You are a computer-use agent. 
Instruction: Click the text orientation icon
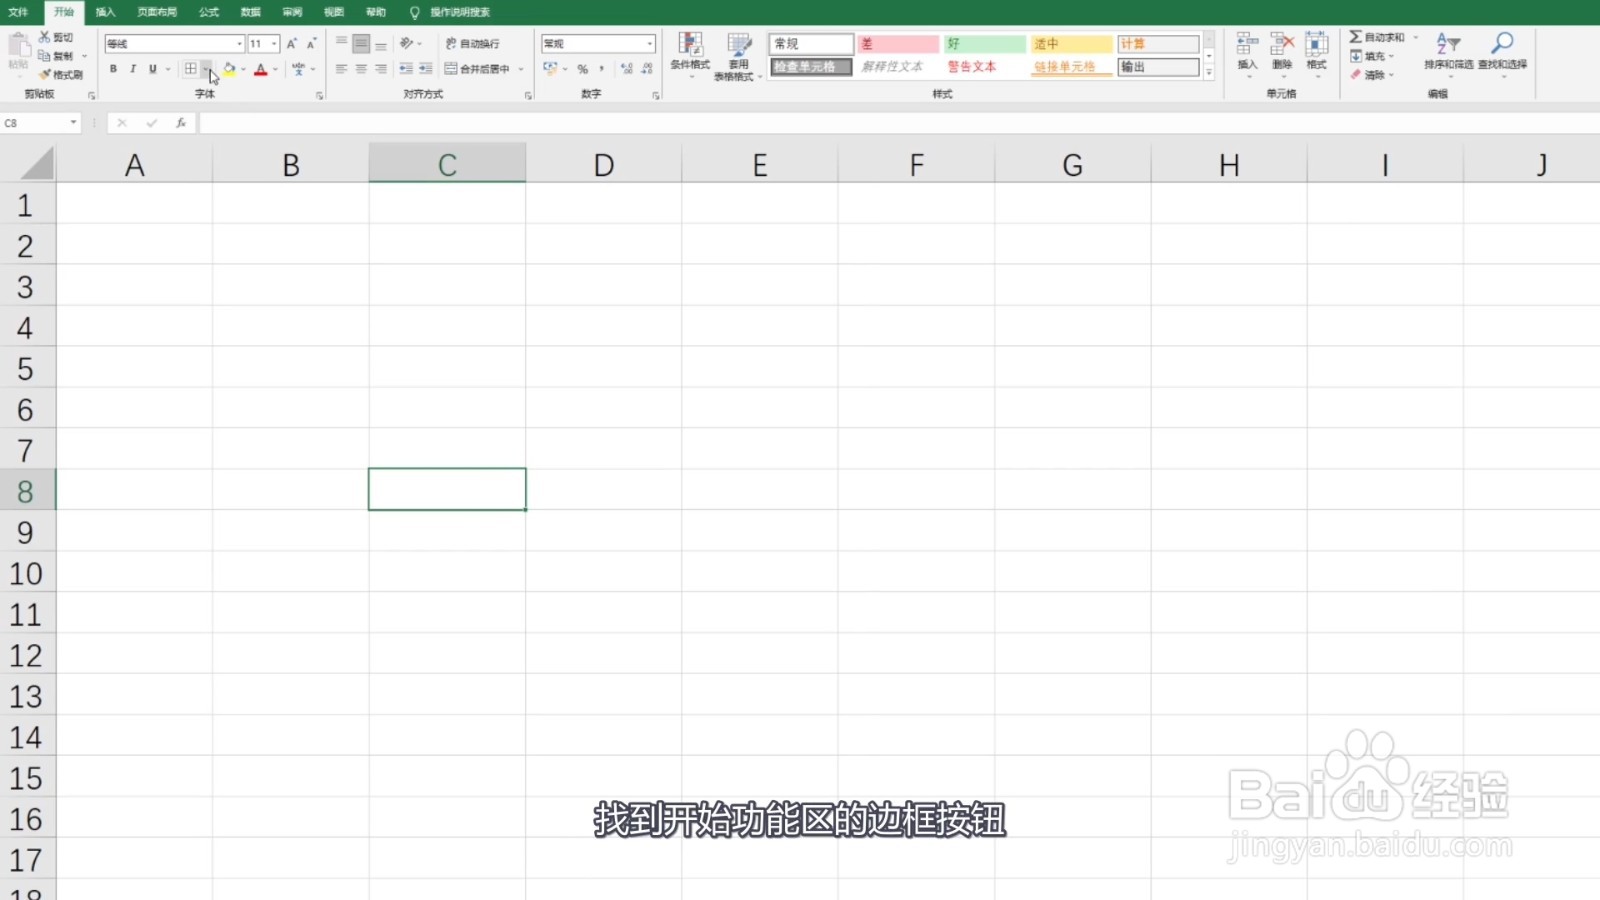pos(406,43)
